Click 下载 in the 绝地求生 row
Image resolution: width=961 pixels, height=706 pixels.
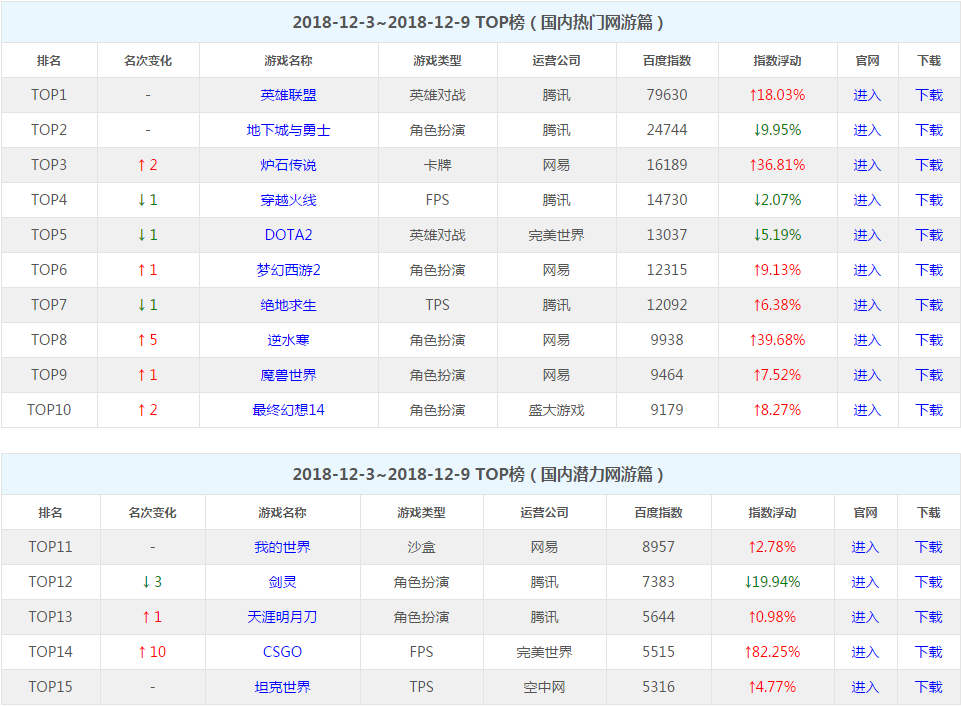[929, 305]
